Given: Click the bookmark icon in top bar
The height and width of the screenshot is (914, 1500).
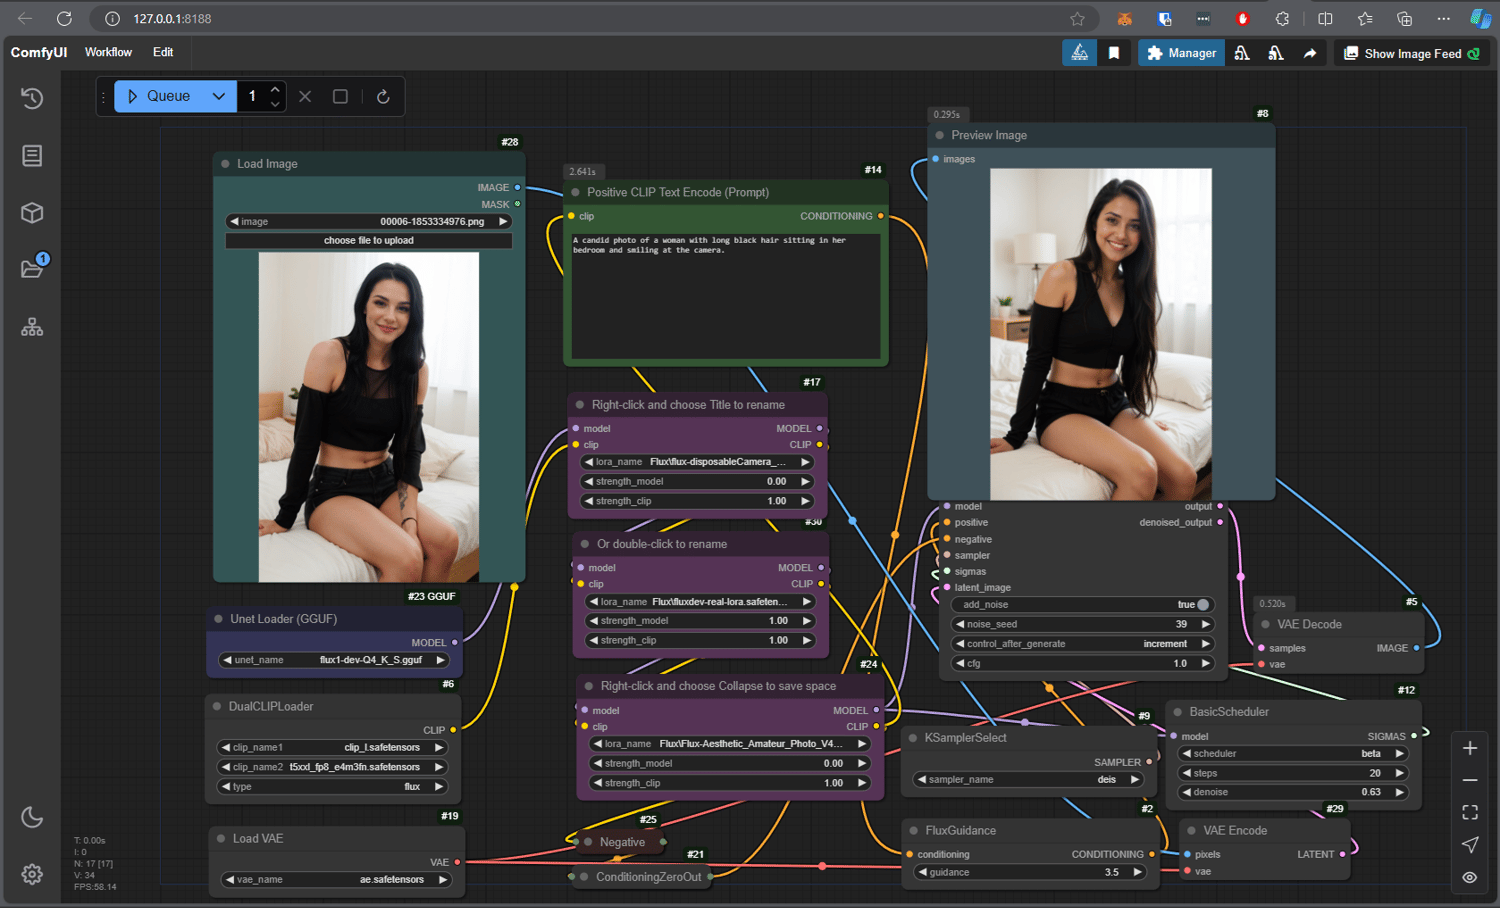Looking at the screenshot, I should [1114, 53].
